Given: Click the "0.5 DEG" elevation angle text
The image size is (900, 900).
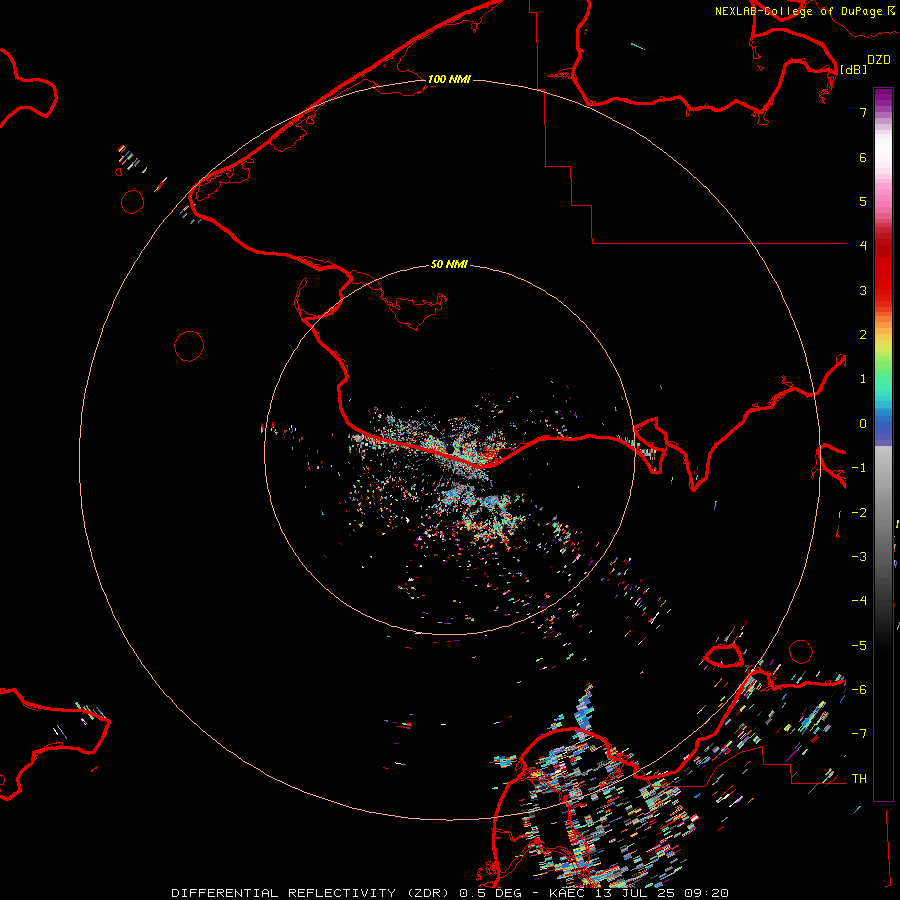Looking at the screenshot, I should (490, 893).
